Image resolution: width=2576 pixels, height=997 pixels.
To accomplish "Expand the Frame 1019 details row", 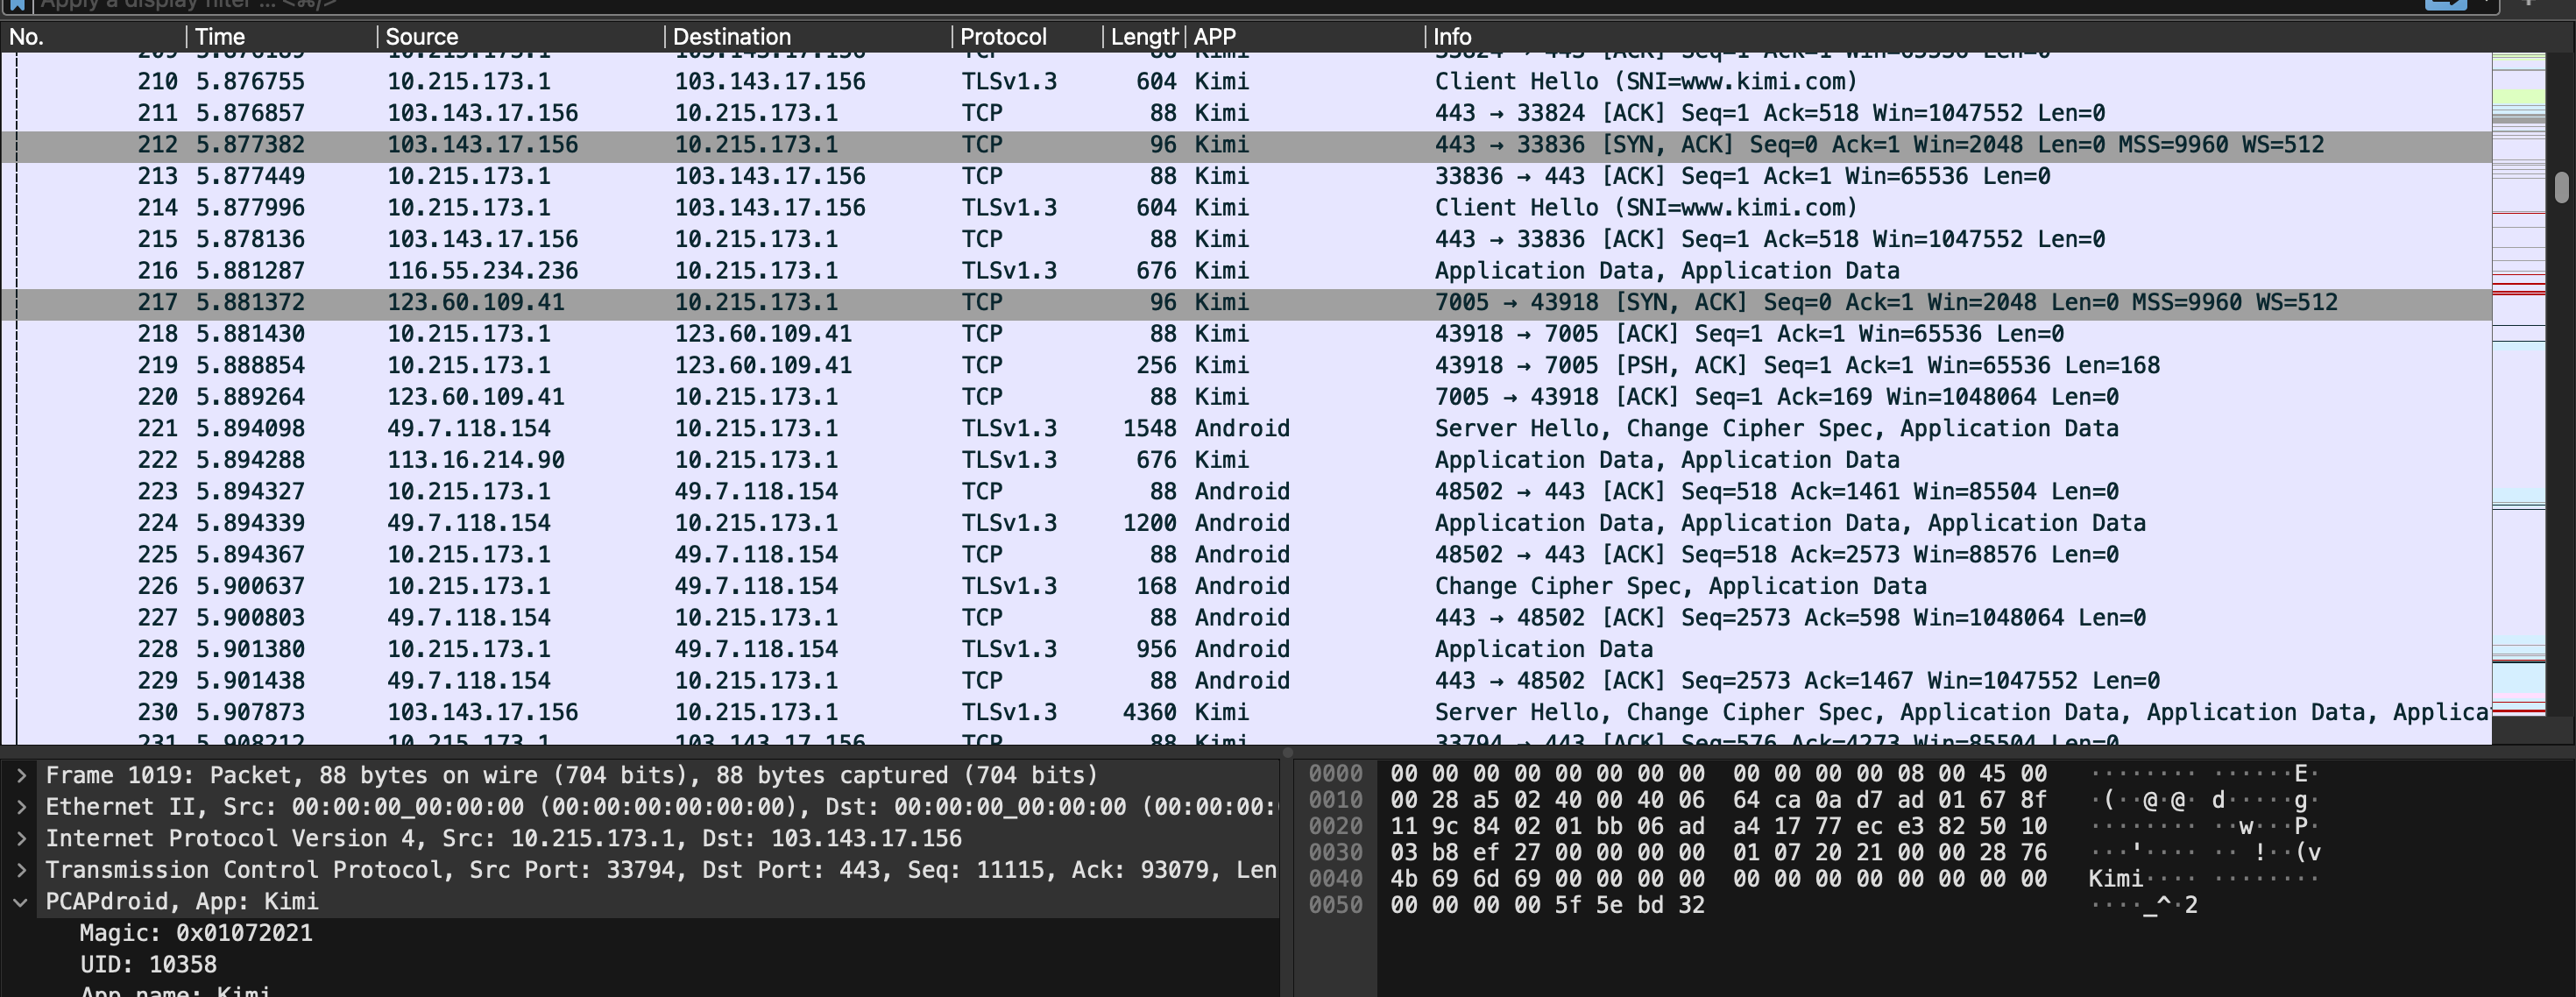I will (21, 775).
